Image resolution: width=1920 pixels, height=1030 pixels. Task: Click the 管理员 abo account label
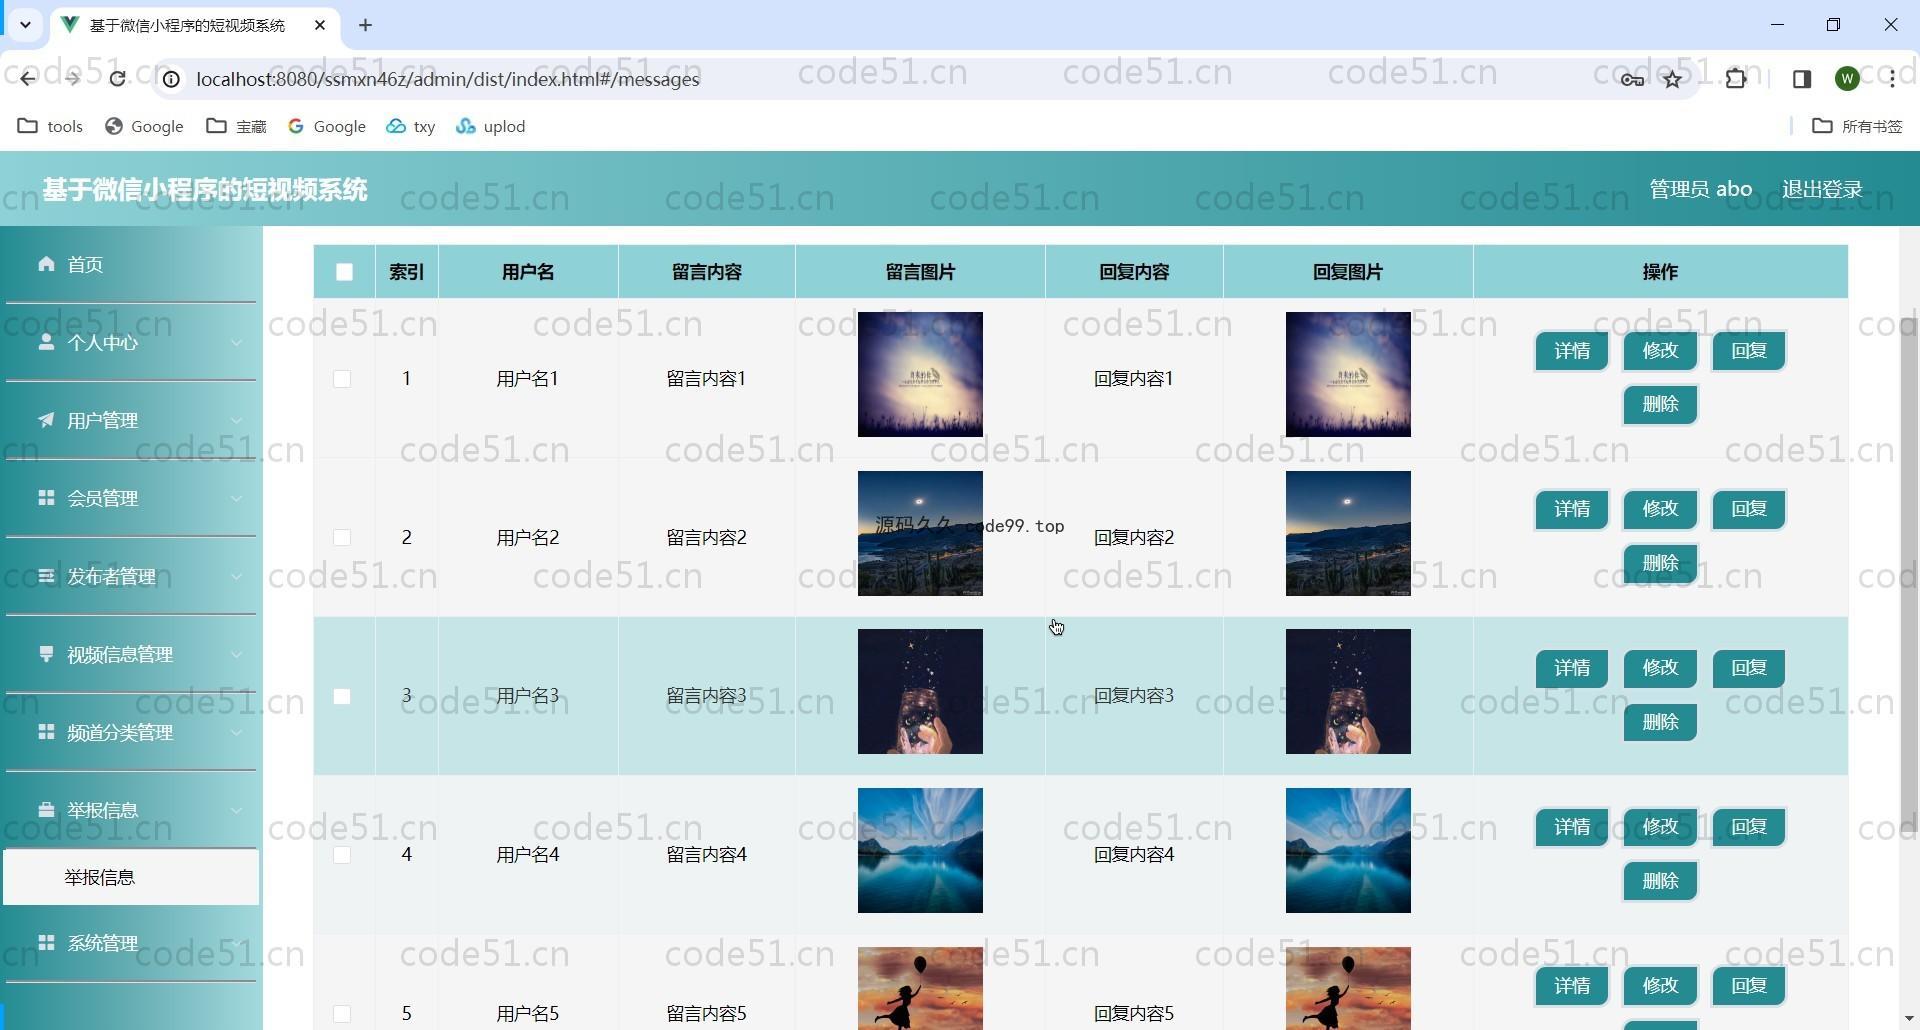[1700, 190]
